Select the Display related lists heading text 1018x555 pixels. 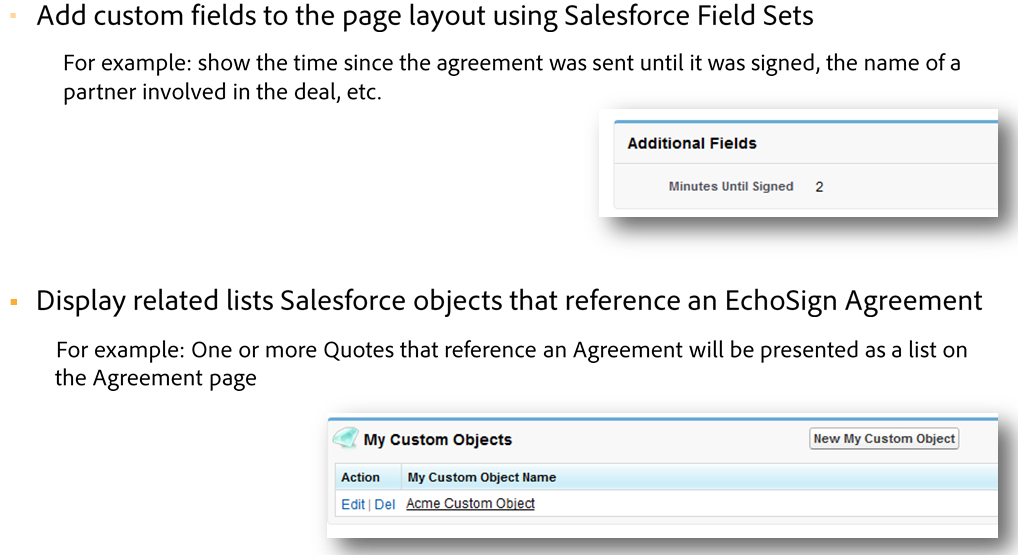pyautogui.click(x=508, y=301)
